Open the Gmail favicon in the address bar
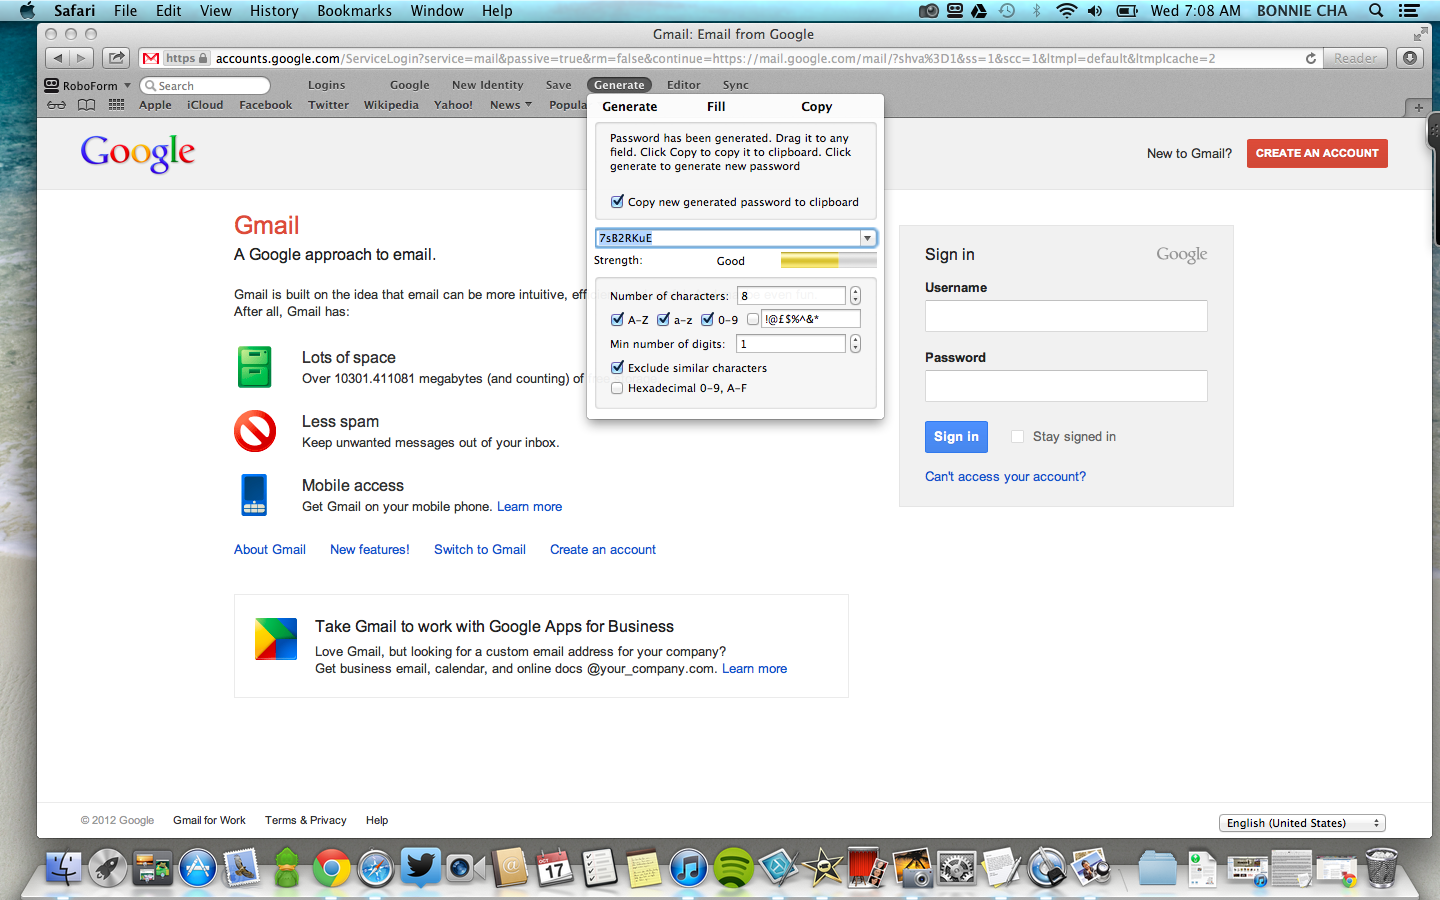 [151, 58]
